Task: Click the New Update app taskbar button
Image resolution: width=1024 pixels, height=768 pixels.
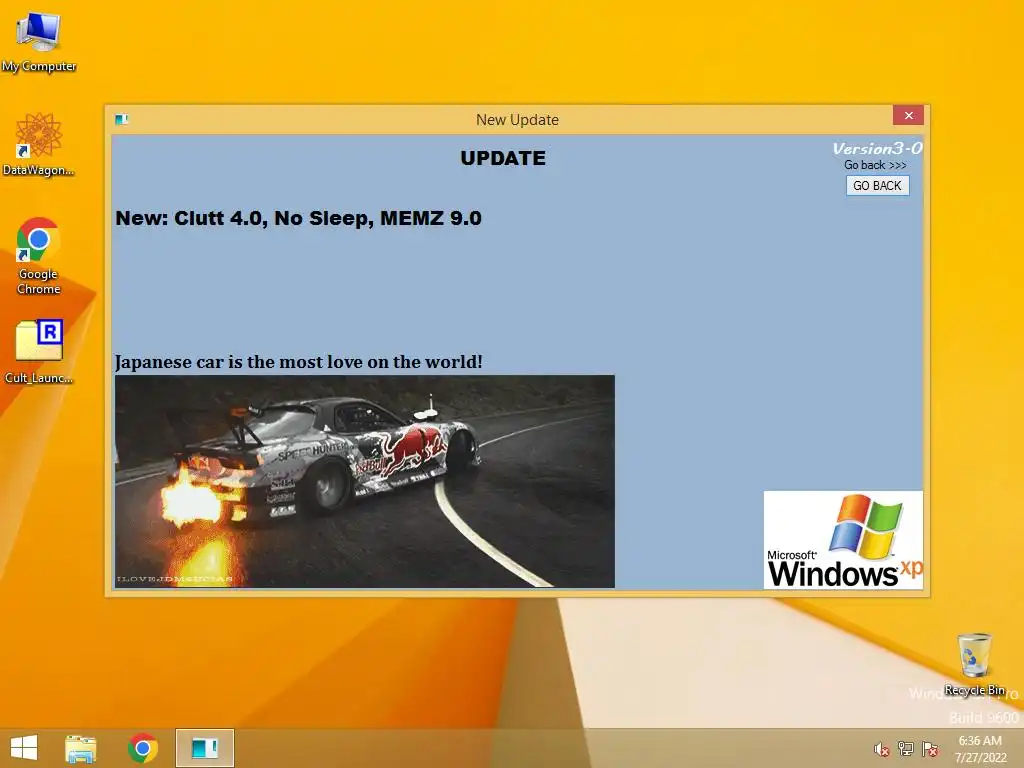Action: [204, 748]
